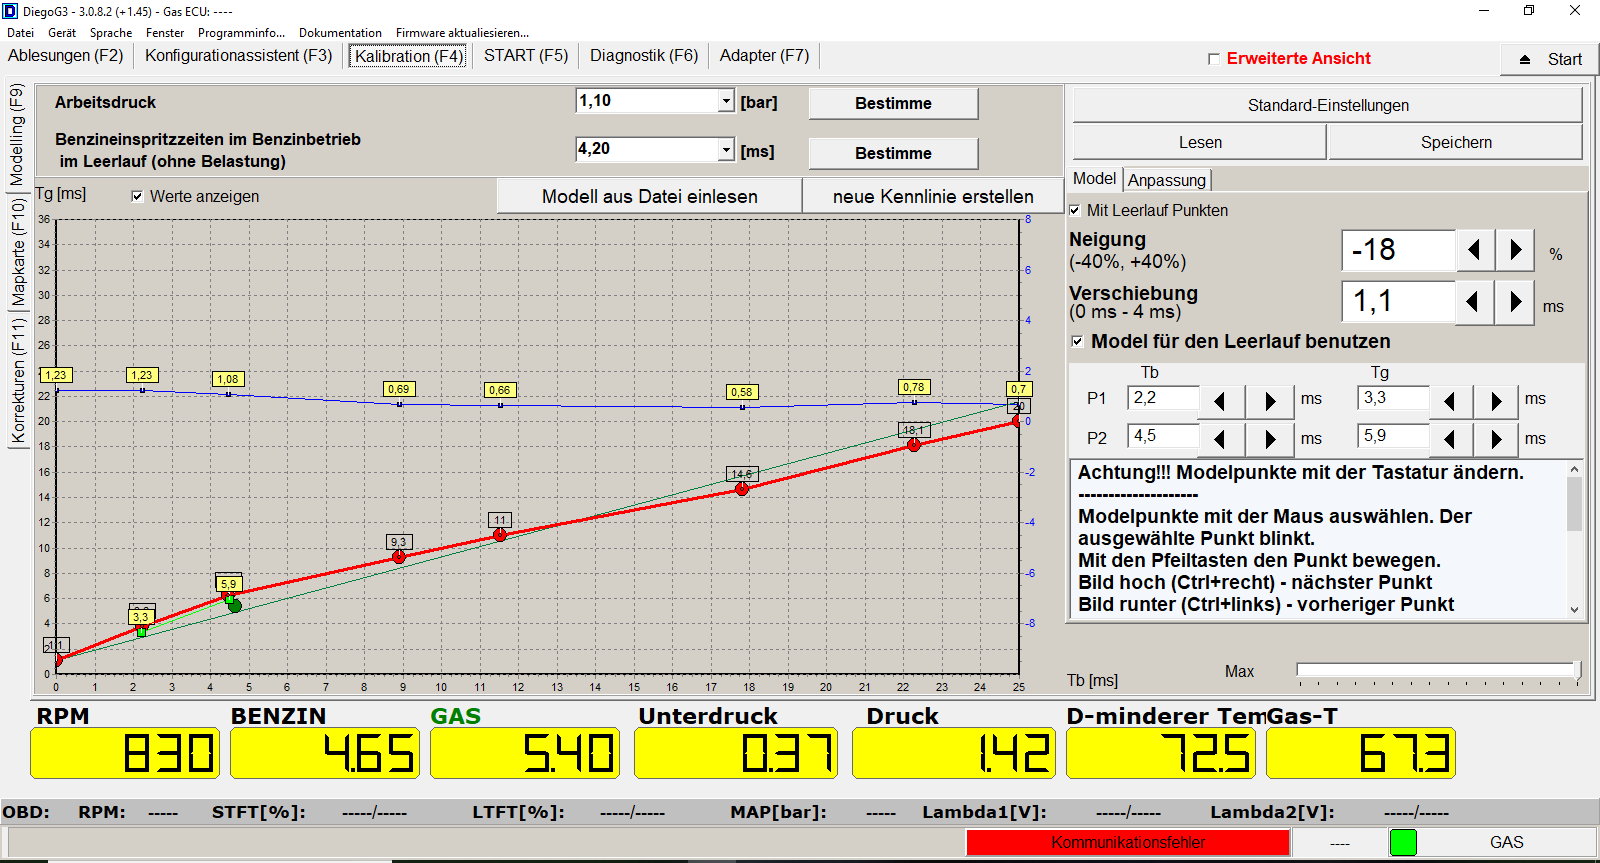Click the green GAS status indicator

pos(1403,842)
